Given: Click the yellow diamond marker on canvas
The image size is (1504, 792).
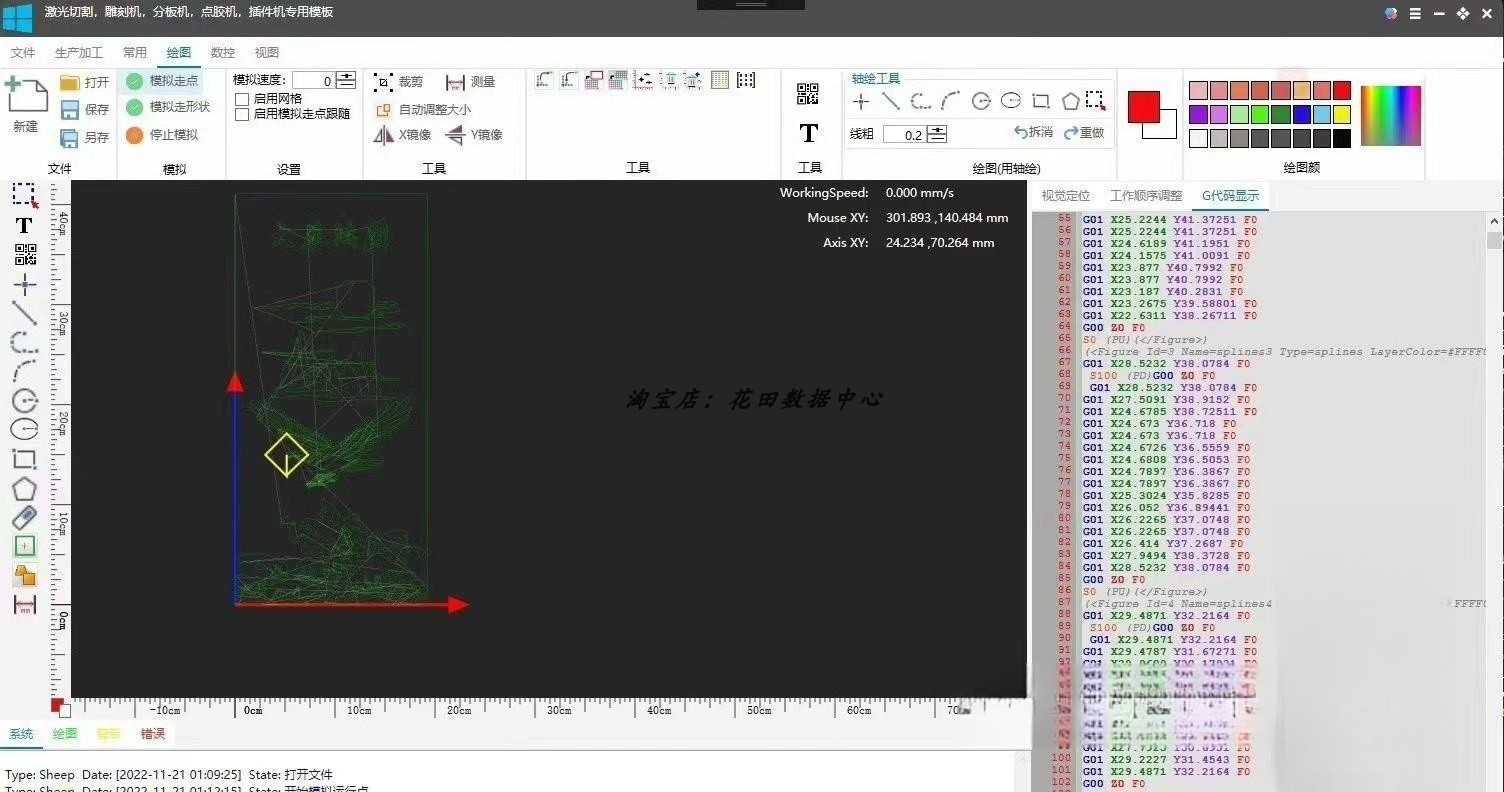Looking at the screenshot, I should pos(287,455).
